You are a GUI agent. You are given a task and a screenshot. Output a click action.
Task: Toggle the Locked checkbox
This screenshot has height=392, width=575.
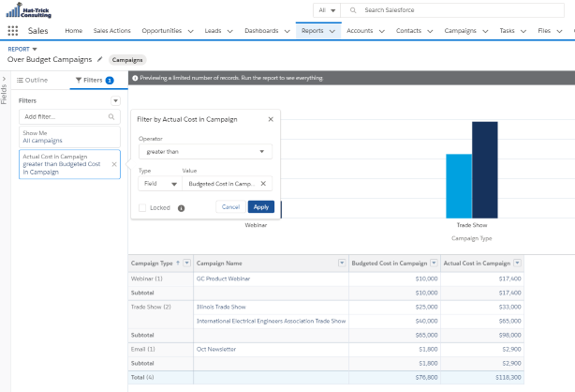point(142,208)
